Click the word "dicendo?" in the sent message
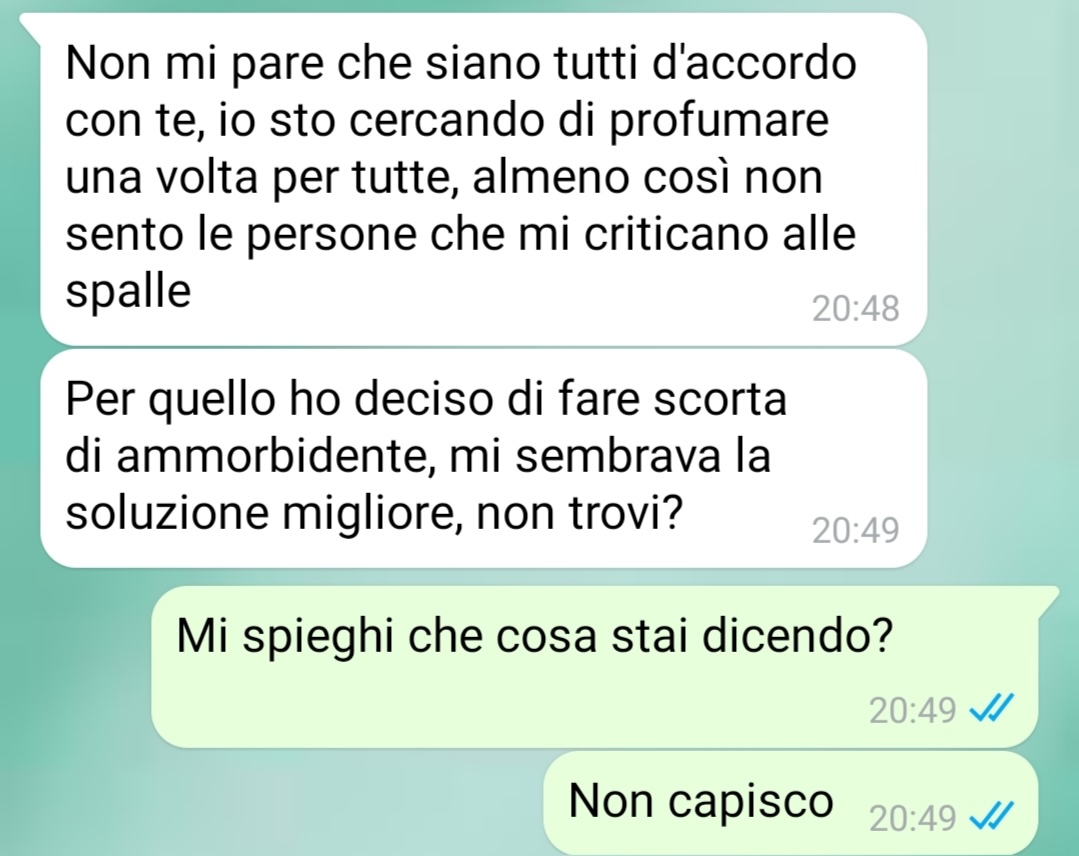Viewport: 1079px width, 856px height. tap(797, 636)
